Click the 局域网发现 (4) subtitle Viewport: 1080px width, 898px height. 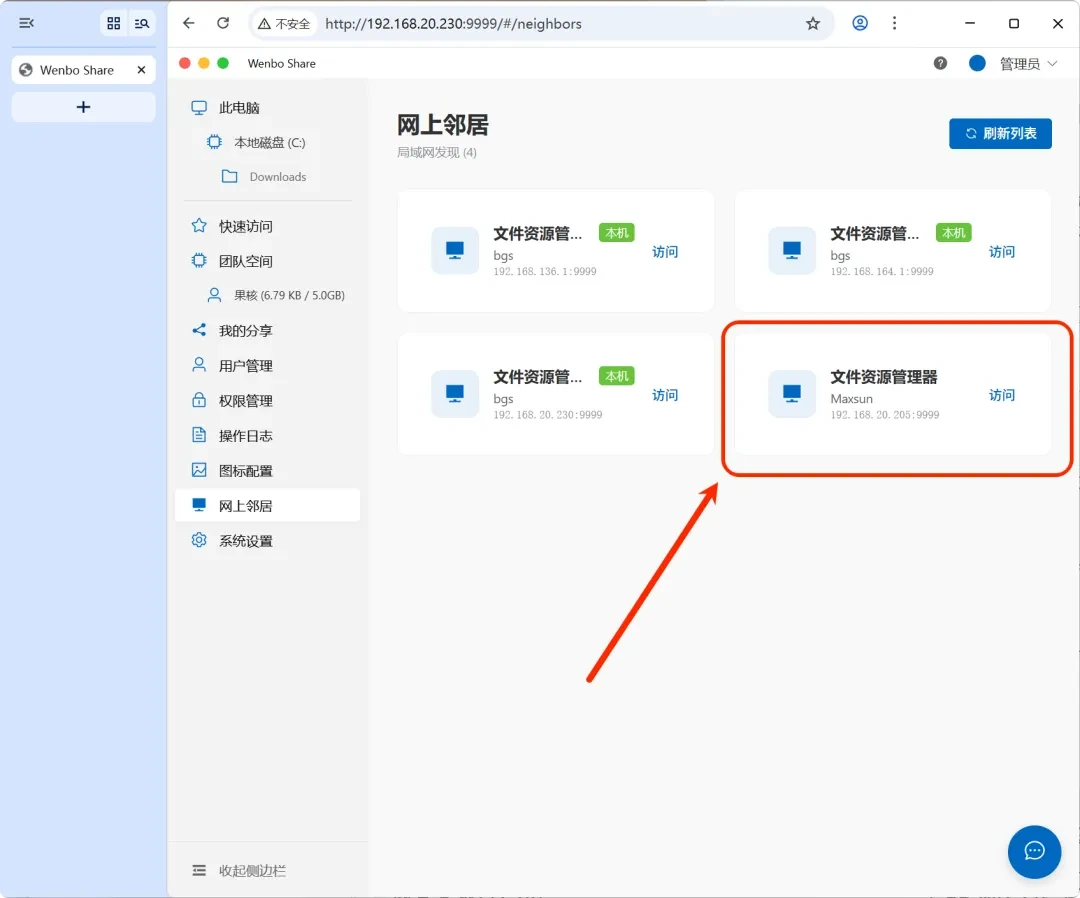437,152
